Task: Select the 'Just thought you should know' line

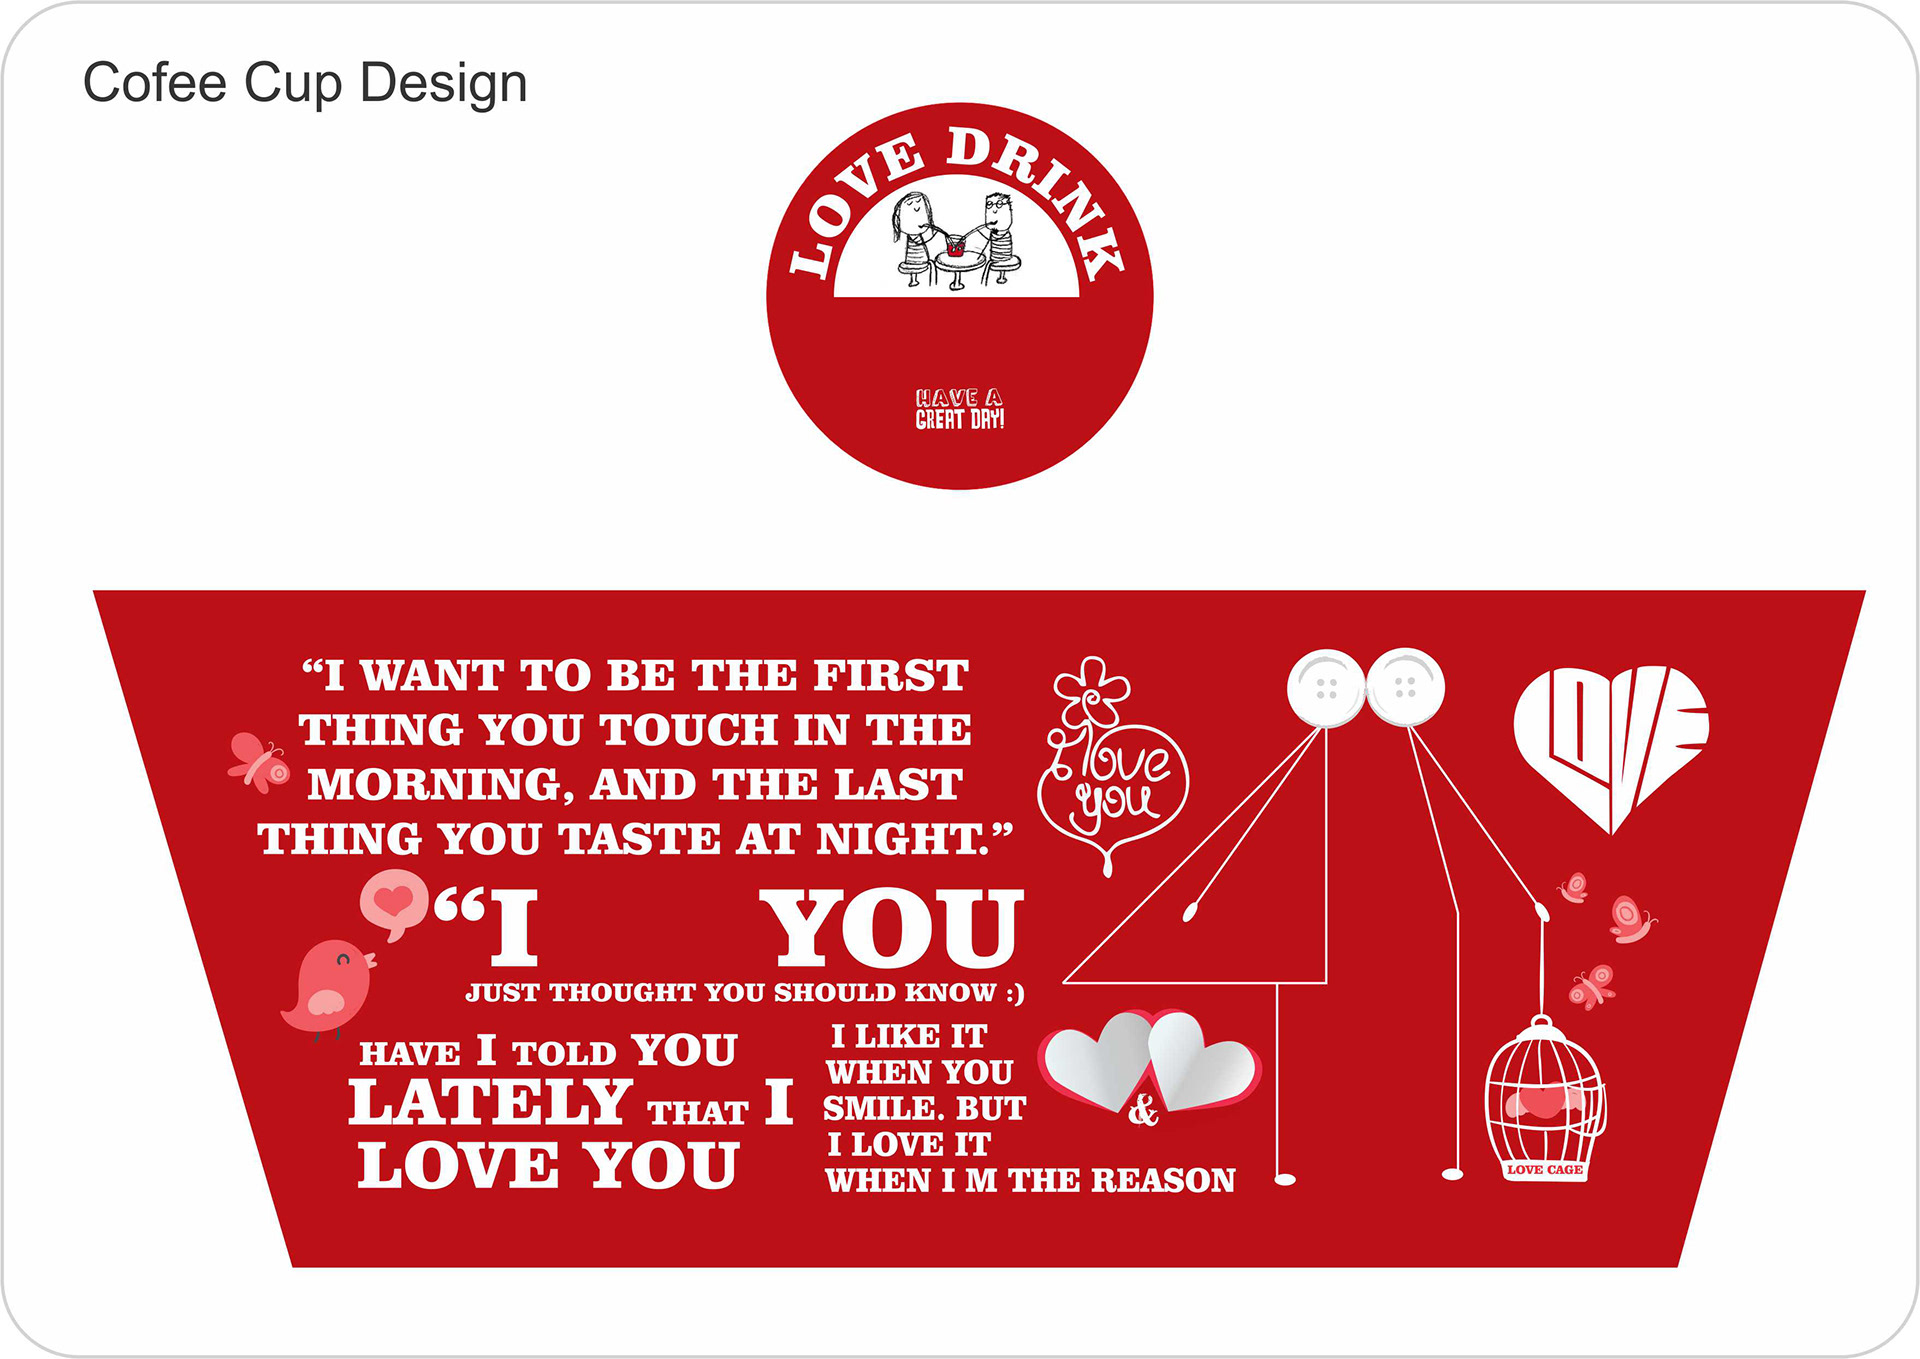Action: 745,993
